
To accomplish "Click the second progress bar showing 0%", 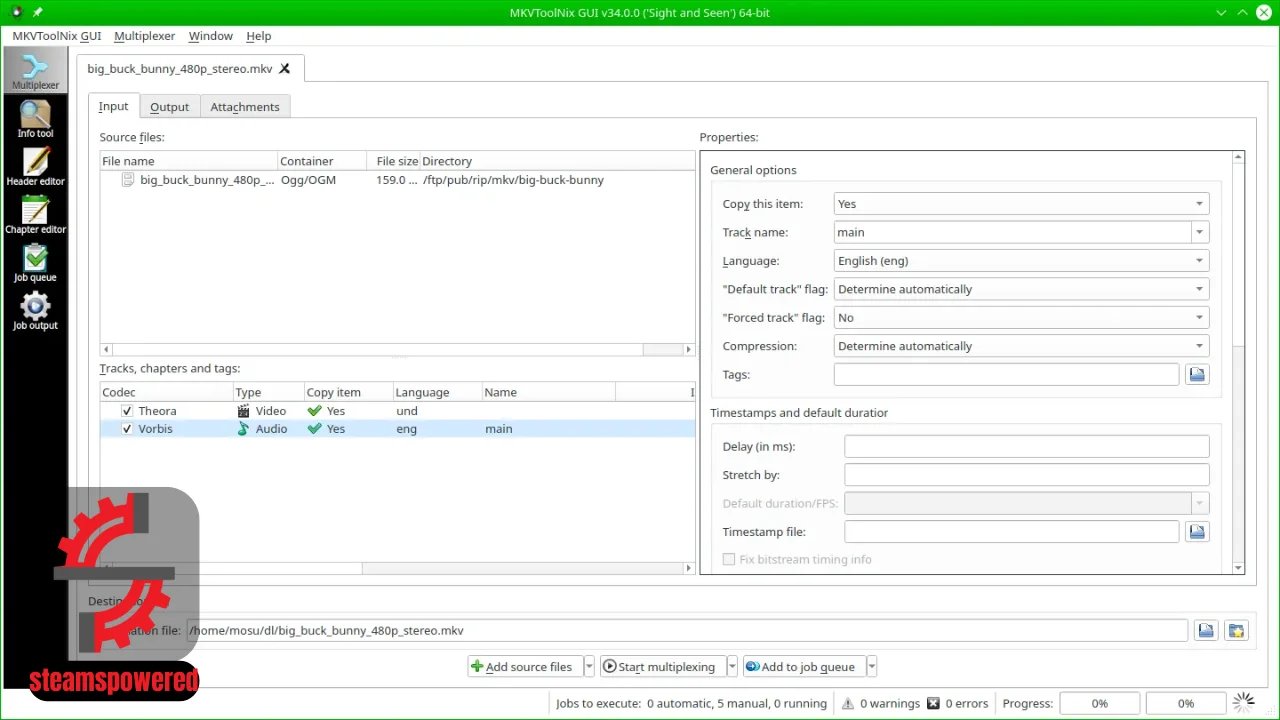I will coord(1185,703).
